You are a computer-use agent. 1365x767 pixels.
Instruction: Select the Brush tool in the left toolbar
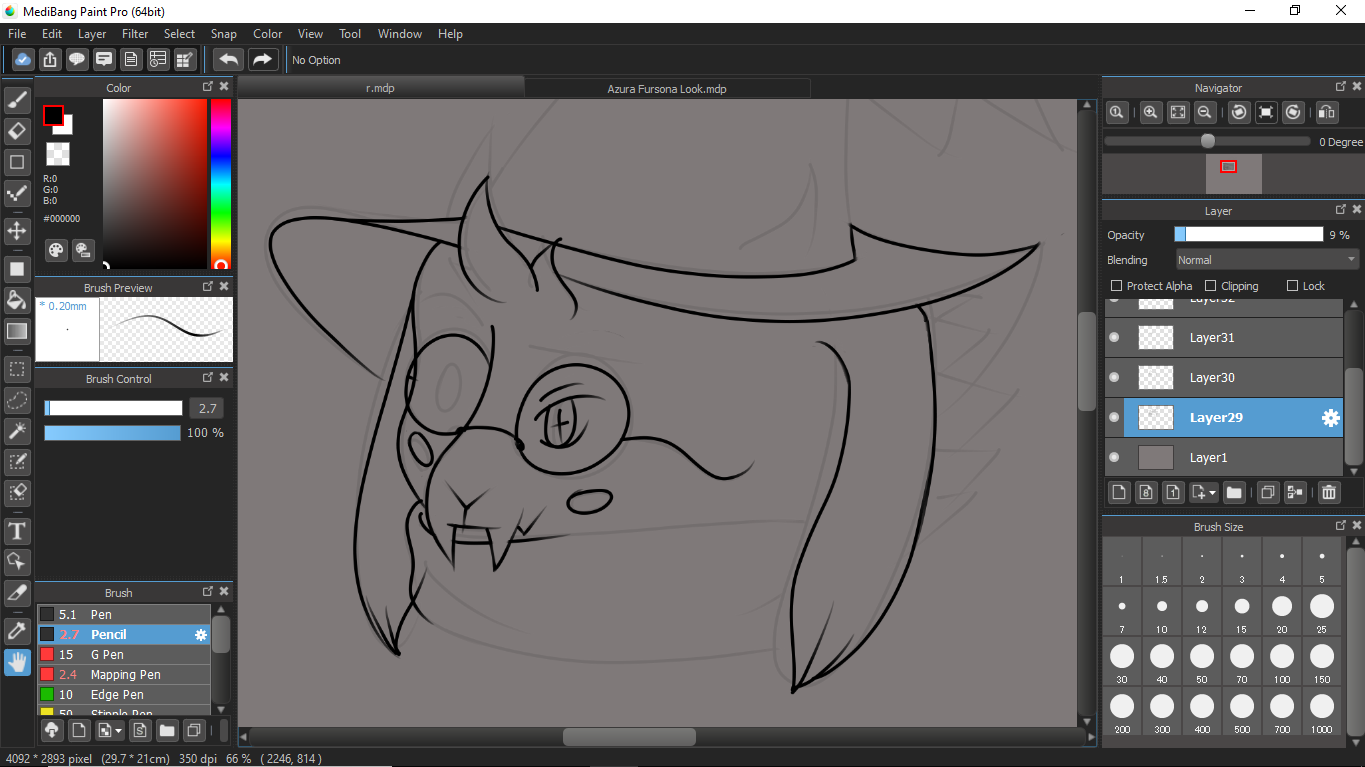point(17,100)
